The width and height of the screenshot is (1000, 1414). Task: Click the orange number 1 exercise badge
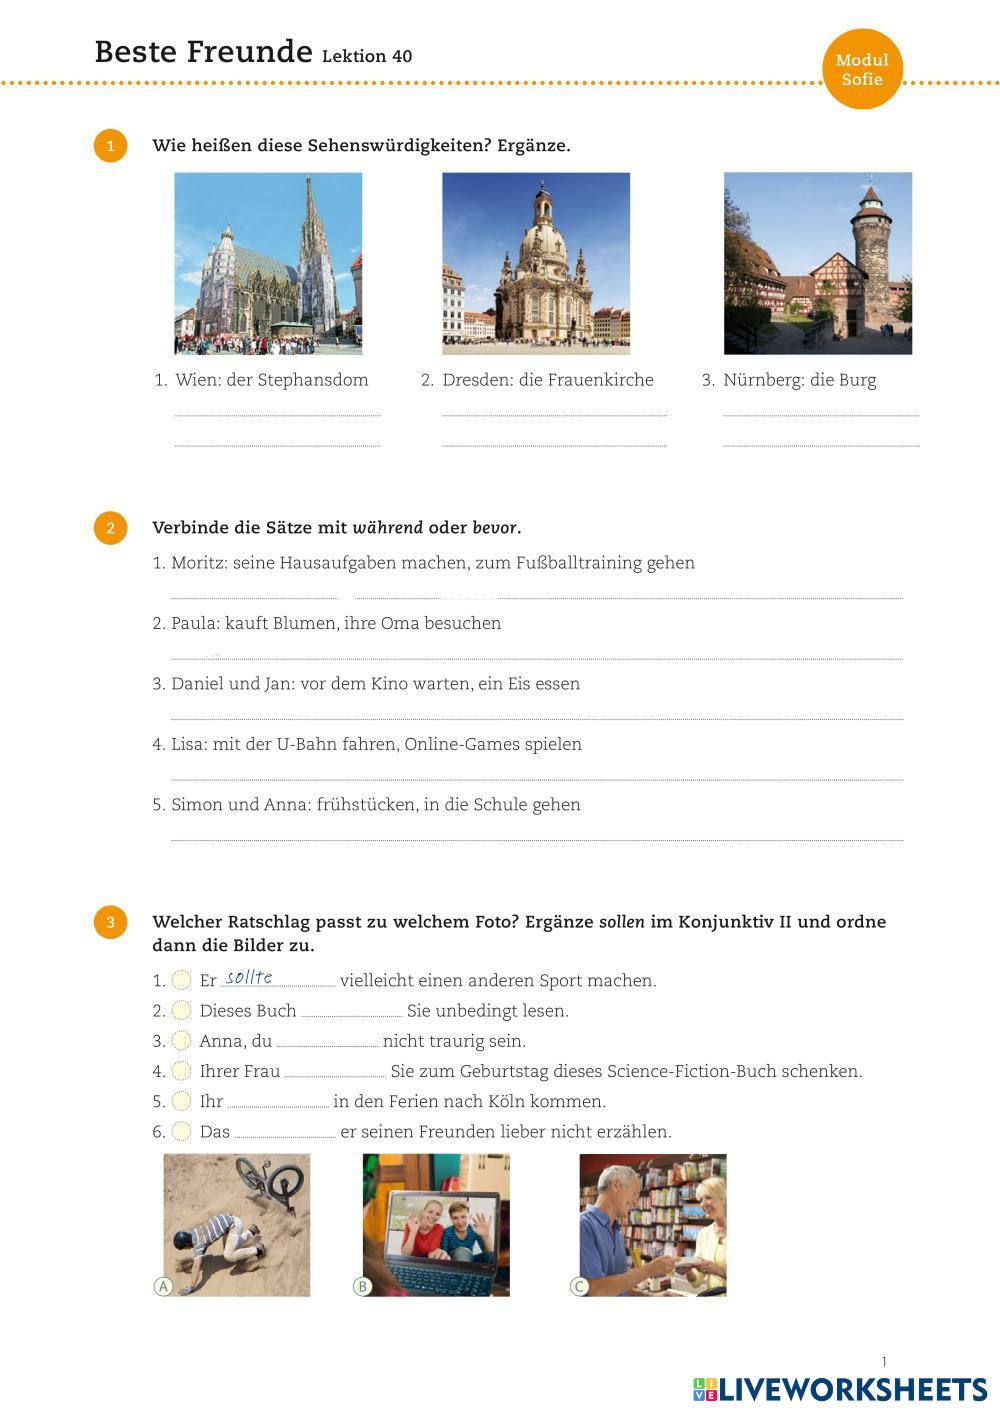point(111,146)
